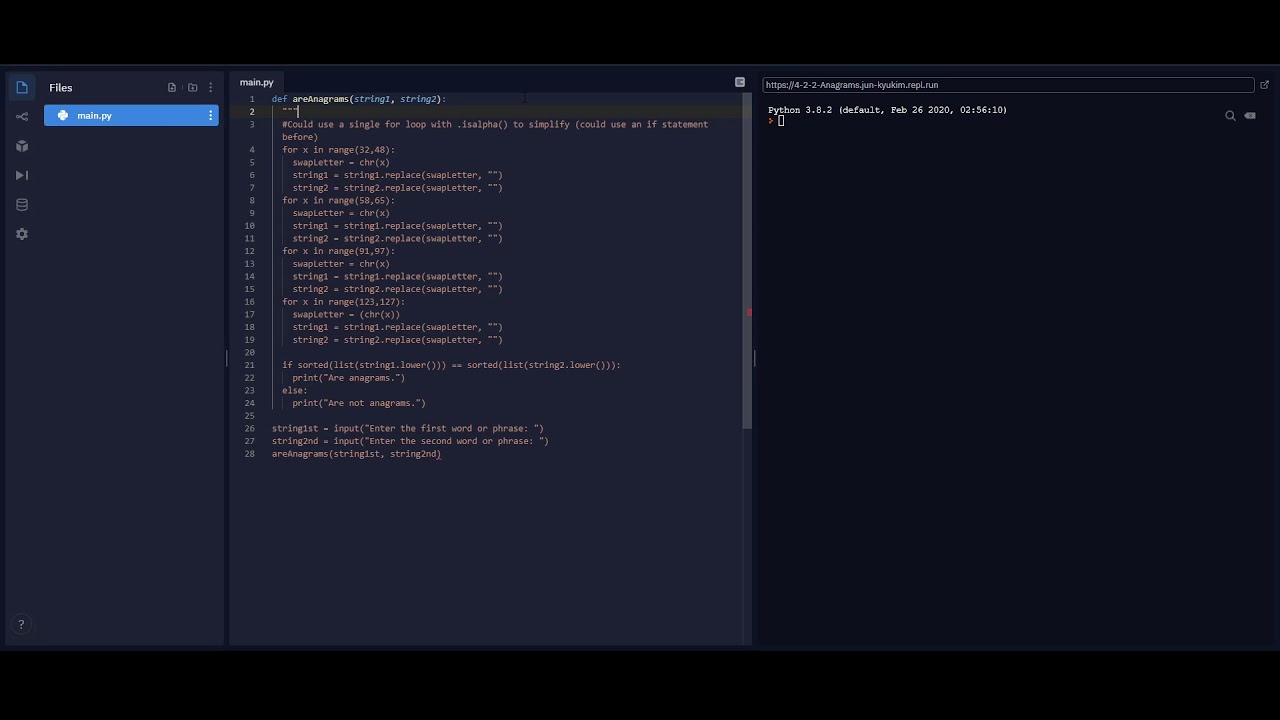Clear the console output icon
Screen dimensions: 1280x720
pos(1250,116)
